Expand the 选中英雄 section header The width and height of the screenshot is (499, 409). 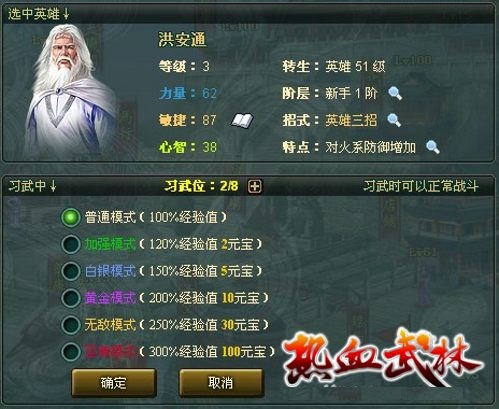point(39,14)
